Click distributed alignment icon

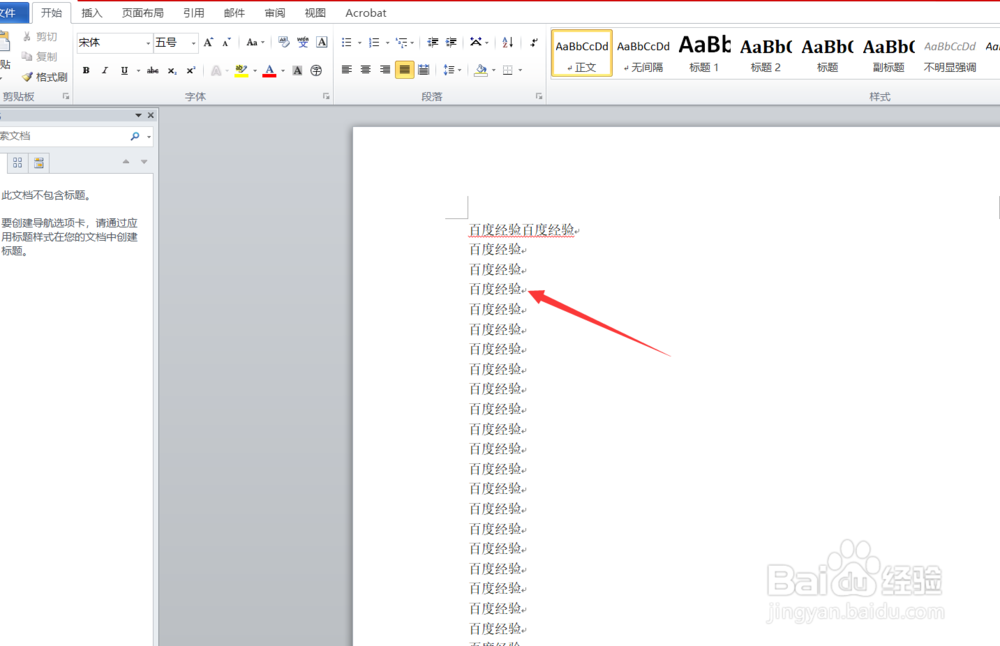point(423,70)
